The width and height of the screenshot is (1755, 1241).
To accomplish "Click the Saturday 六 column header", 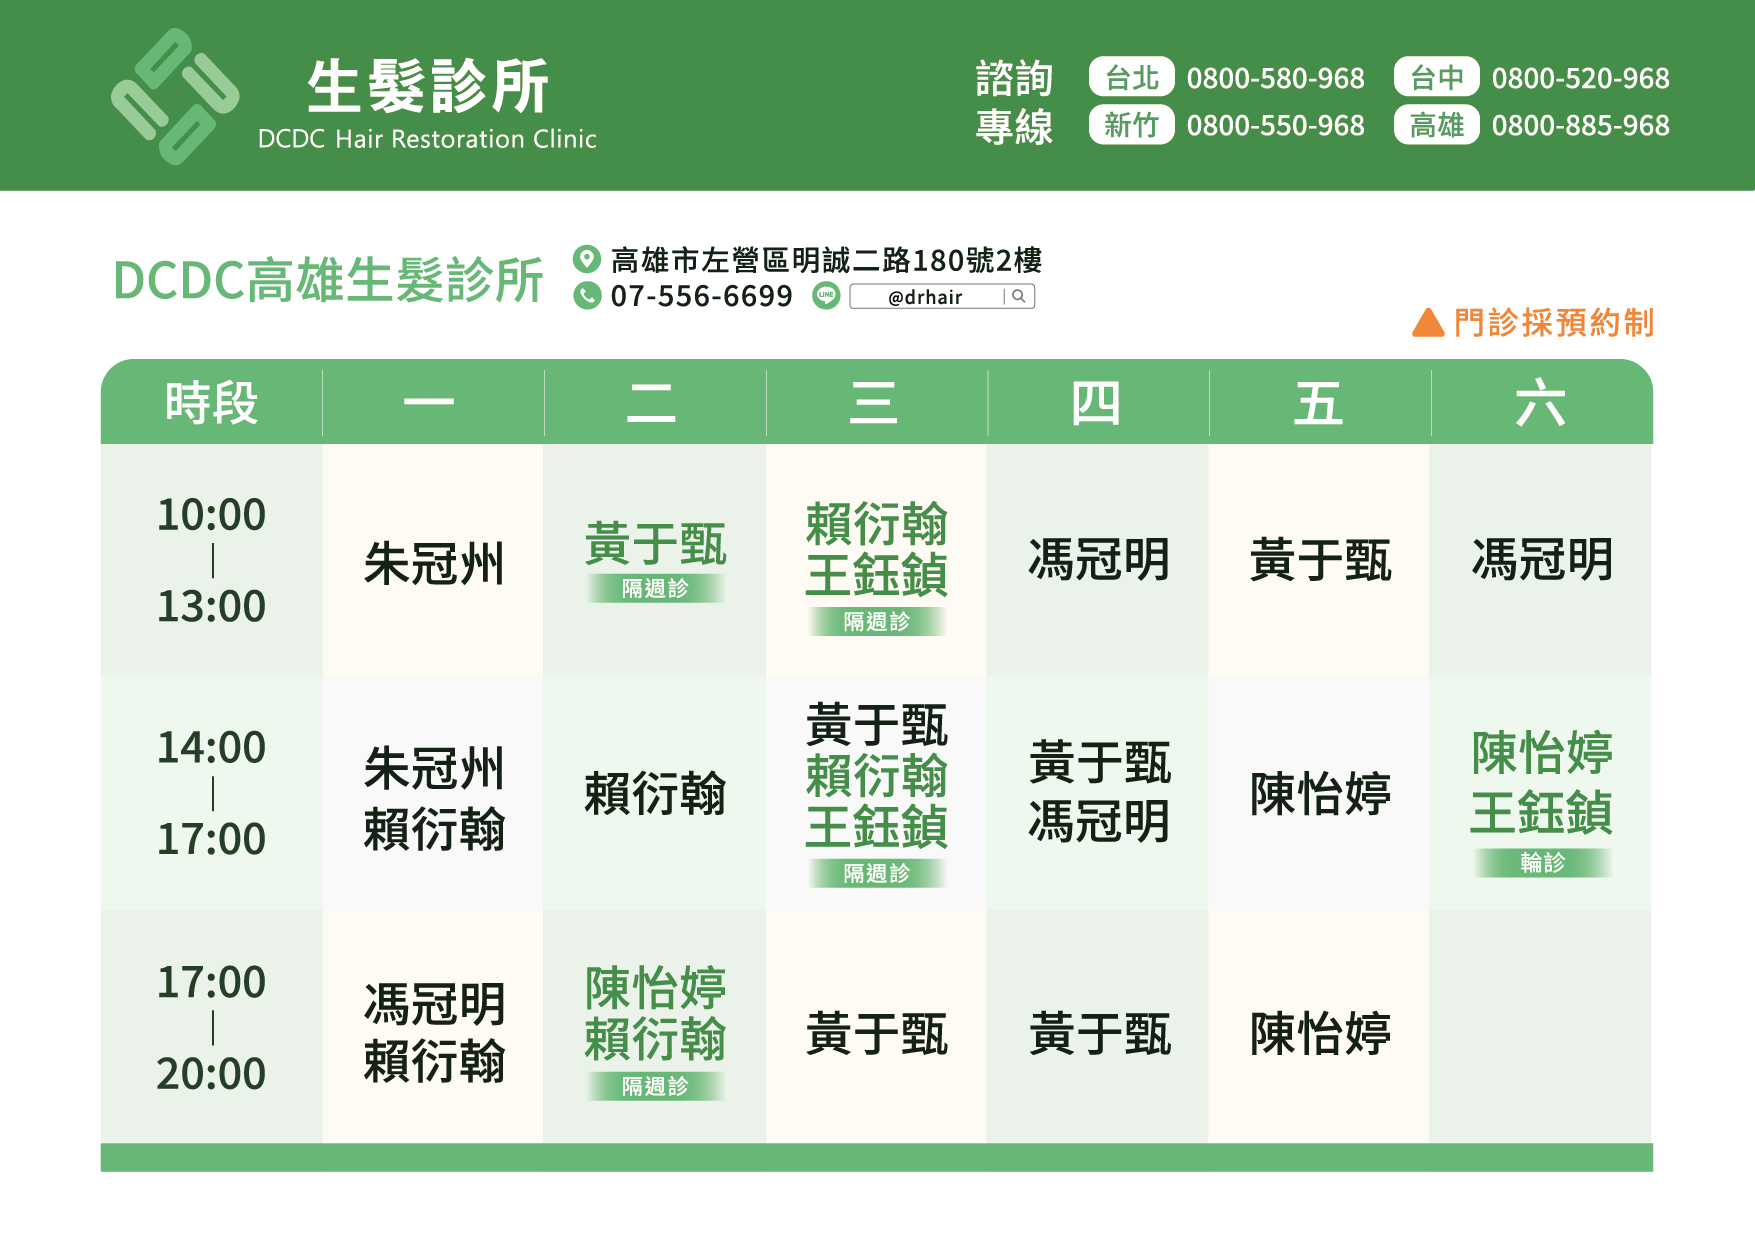I will [1540, 403].
